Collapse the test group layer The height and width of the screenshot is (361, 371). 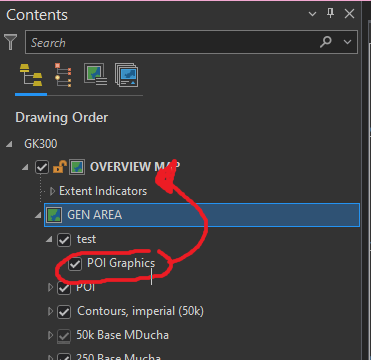50,239
